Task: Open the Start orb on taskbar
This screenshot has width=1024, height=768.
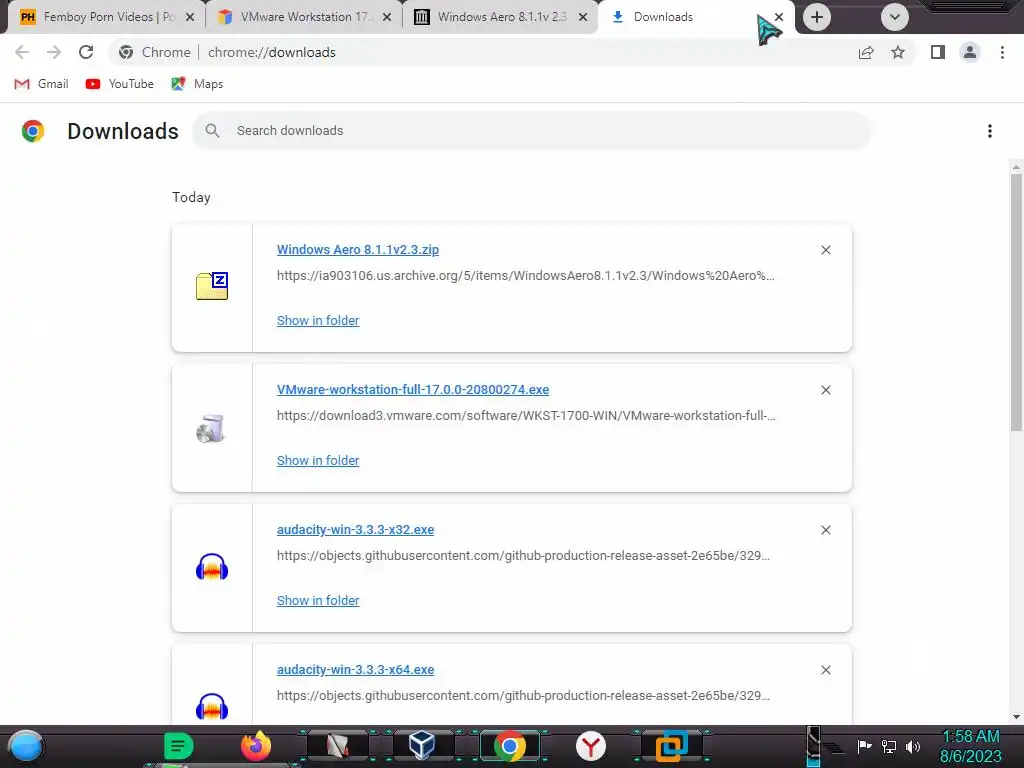Action: click(26, 747)
